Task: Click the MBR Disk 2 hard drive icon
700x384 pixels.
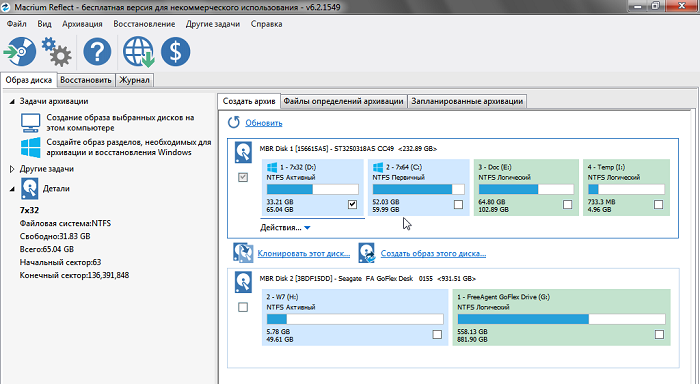Action: tap(243, 283)
